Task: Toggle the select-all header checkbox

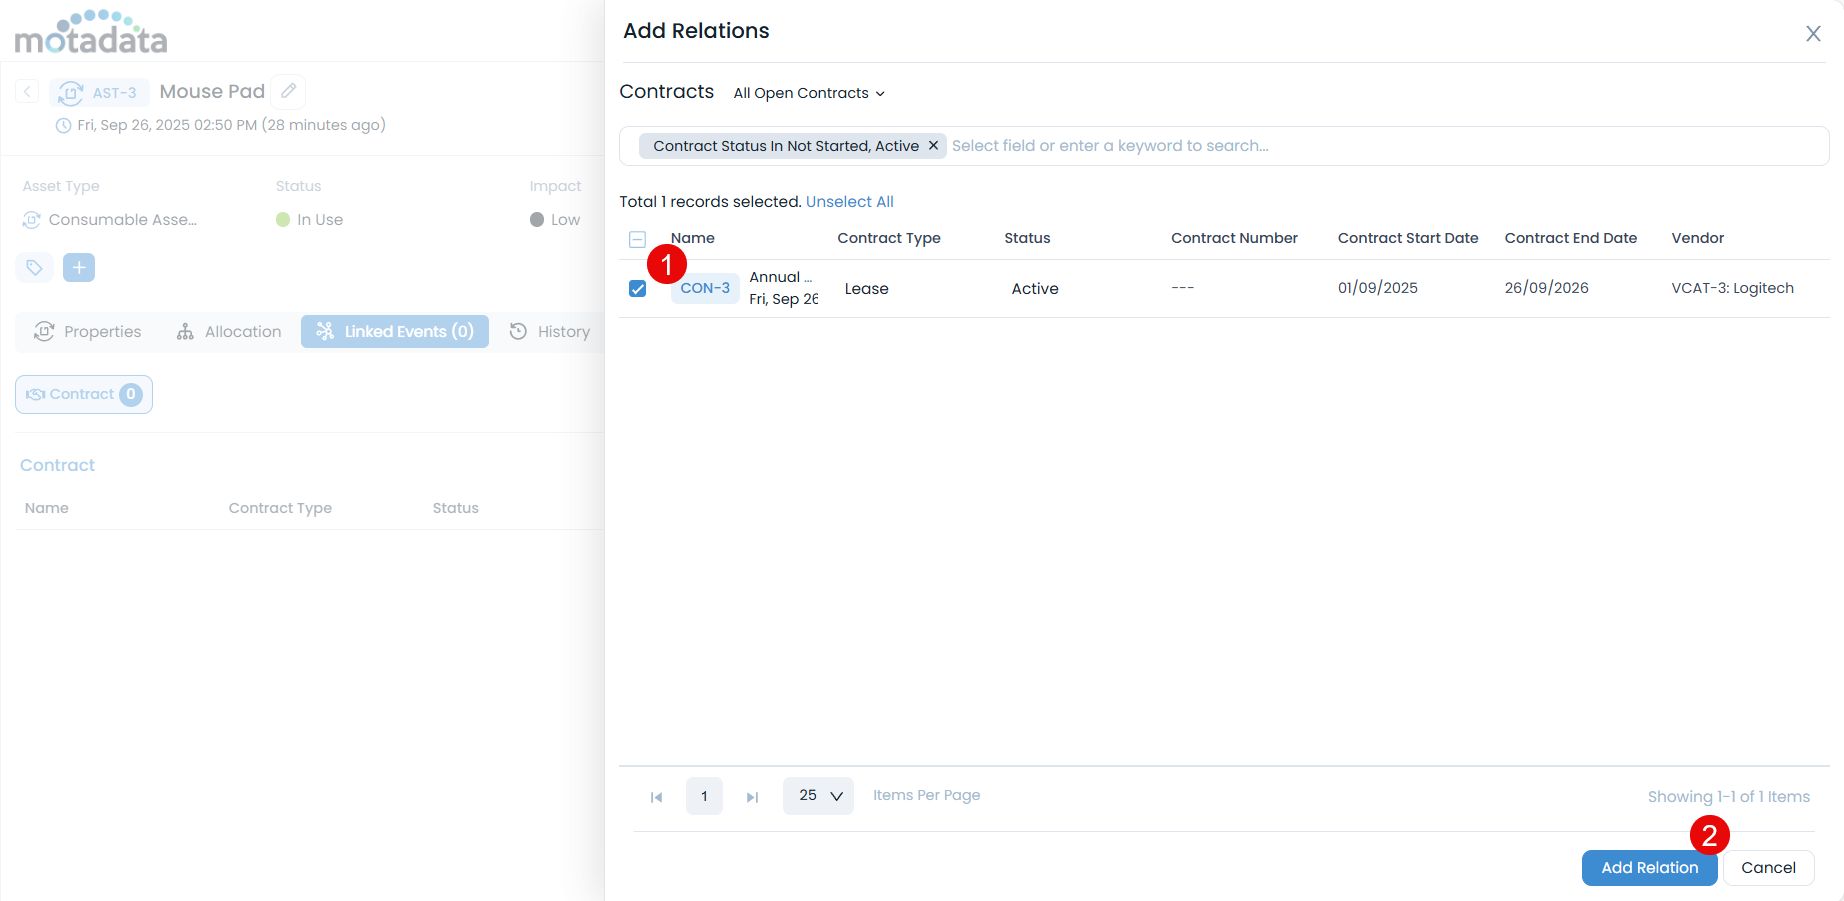Action: point(637,239)
